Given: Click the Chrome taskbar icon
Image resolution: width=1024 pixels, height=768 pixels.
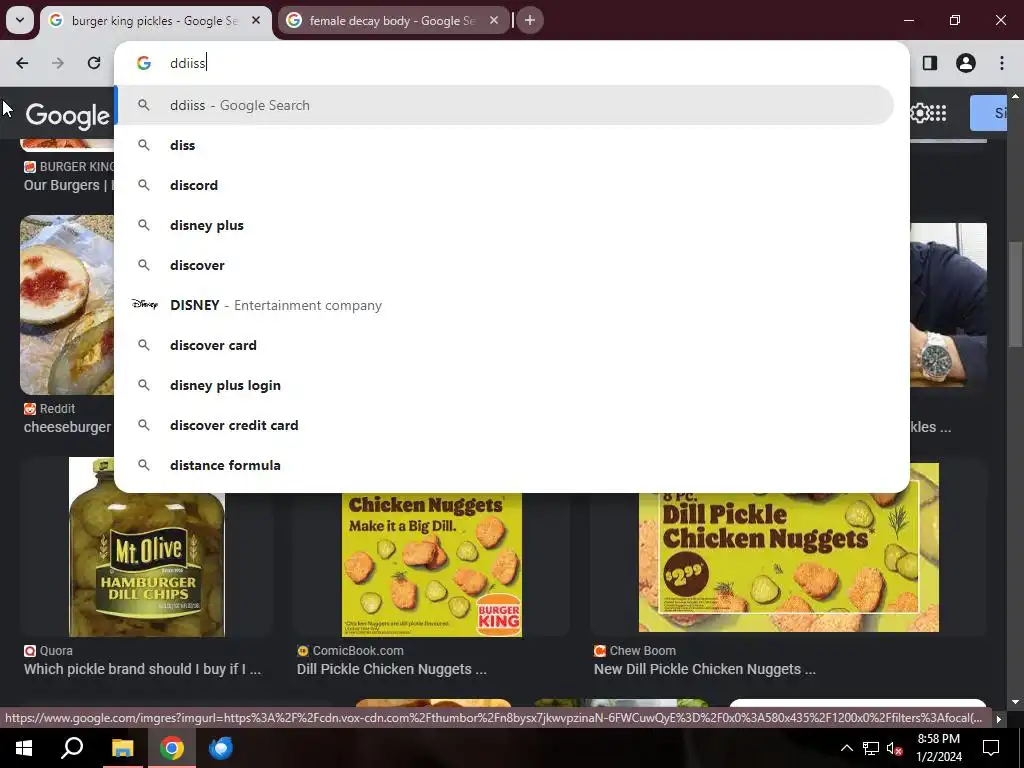Looking at the screenshot, I should tap(172, 748).
